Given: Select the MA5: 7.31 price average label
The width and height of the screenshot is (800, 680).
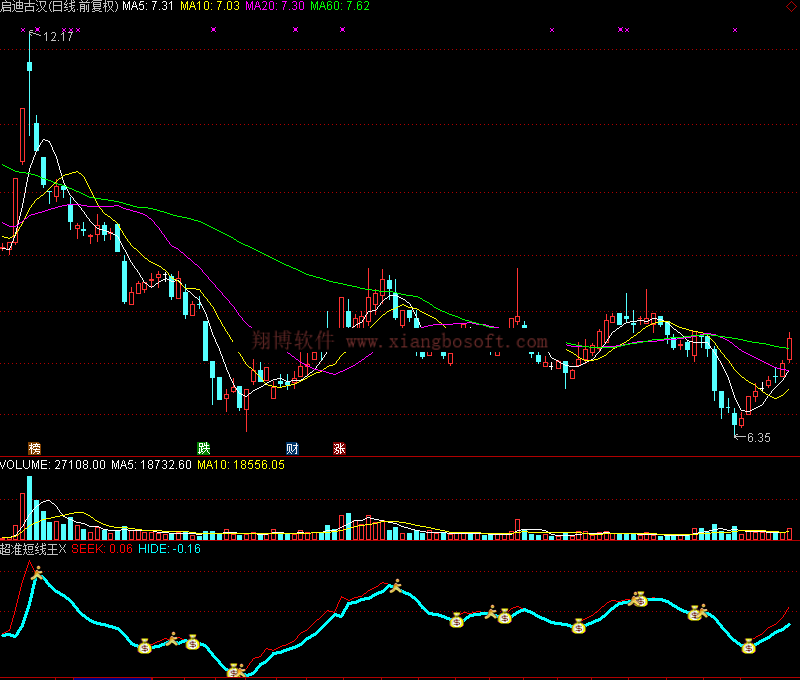Looking at the screenshot, I should pyautogui.click(x=148, y=6).
